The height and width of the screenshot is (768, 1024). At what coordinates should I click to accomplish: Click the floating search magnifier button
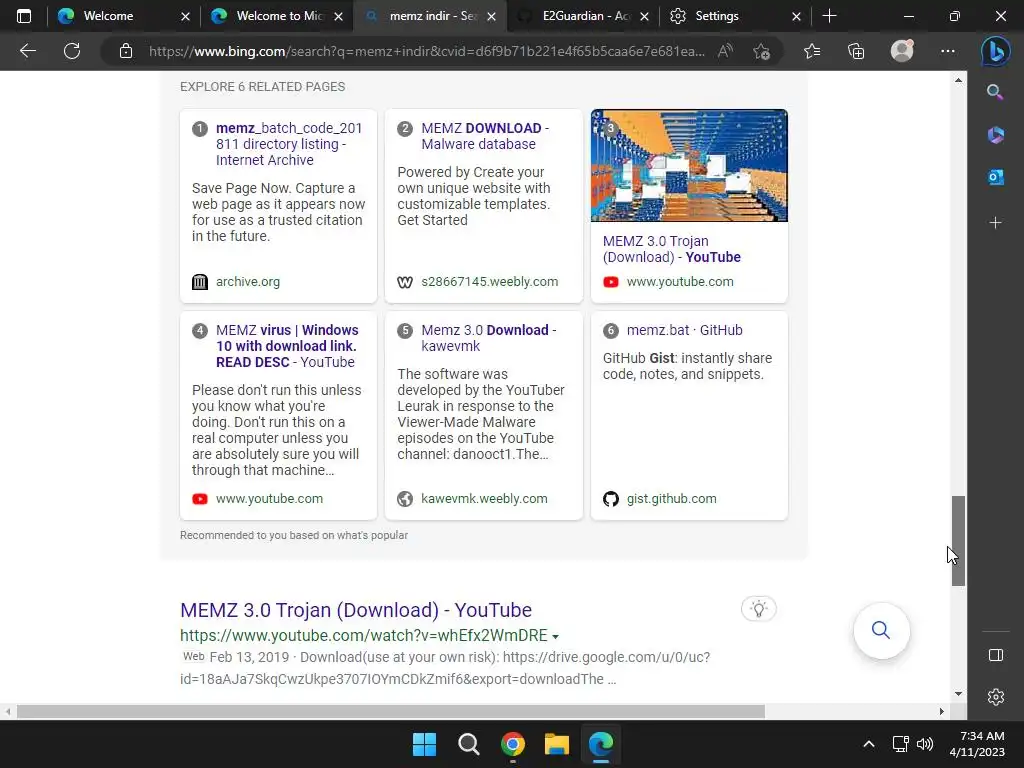(x=881, y=630)
